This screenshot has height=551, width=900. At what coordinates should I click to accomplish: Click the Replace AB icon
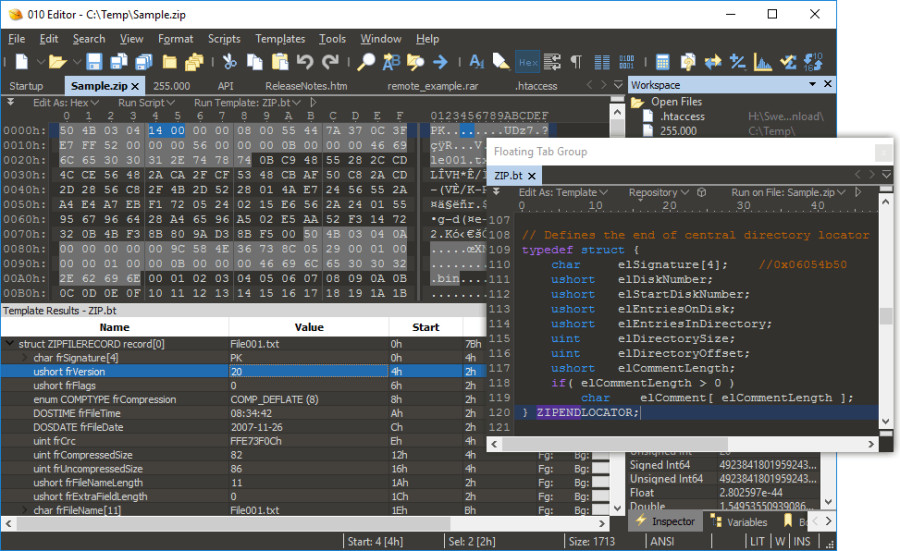(x=391, y=61)
